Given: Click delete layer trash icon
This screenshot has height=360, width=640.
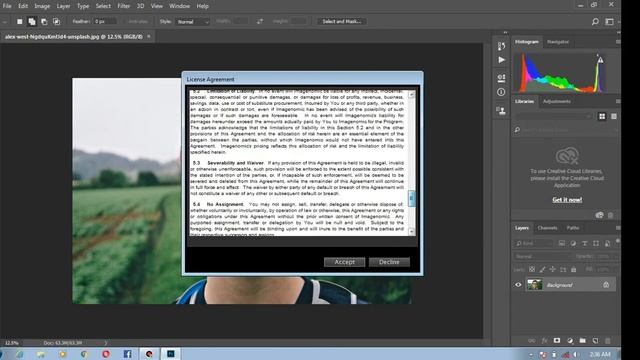Looking at the screenshot, I should (x=608, y=340).
